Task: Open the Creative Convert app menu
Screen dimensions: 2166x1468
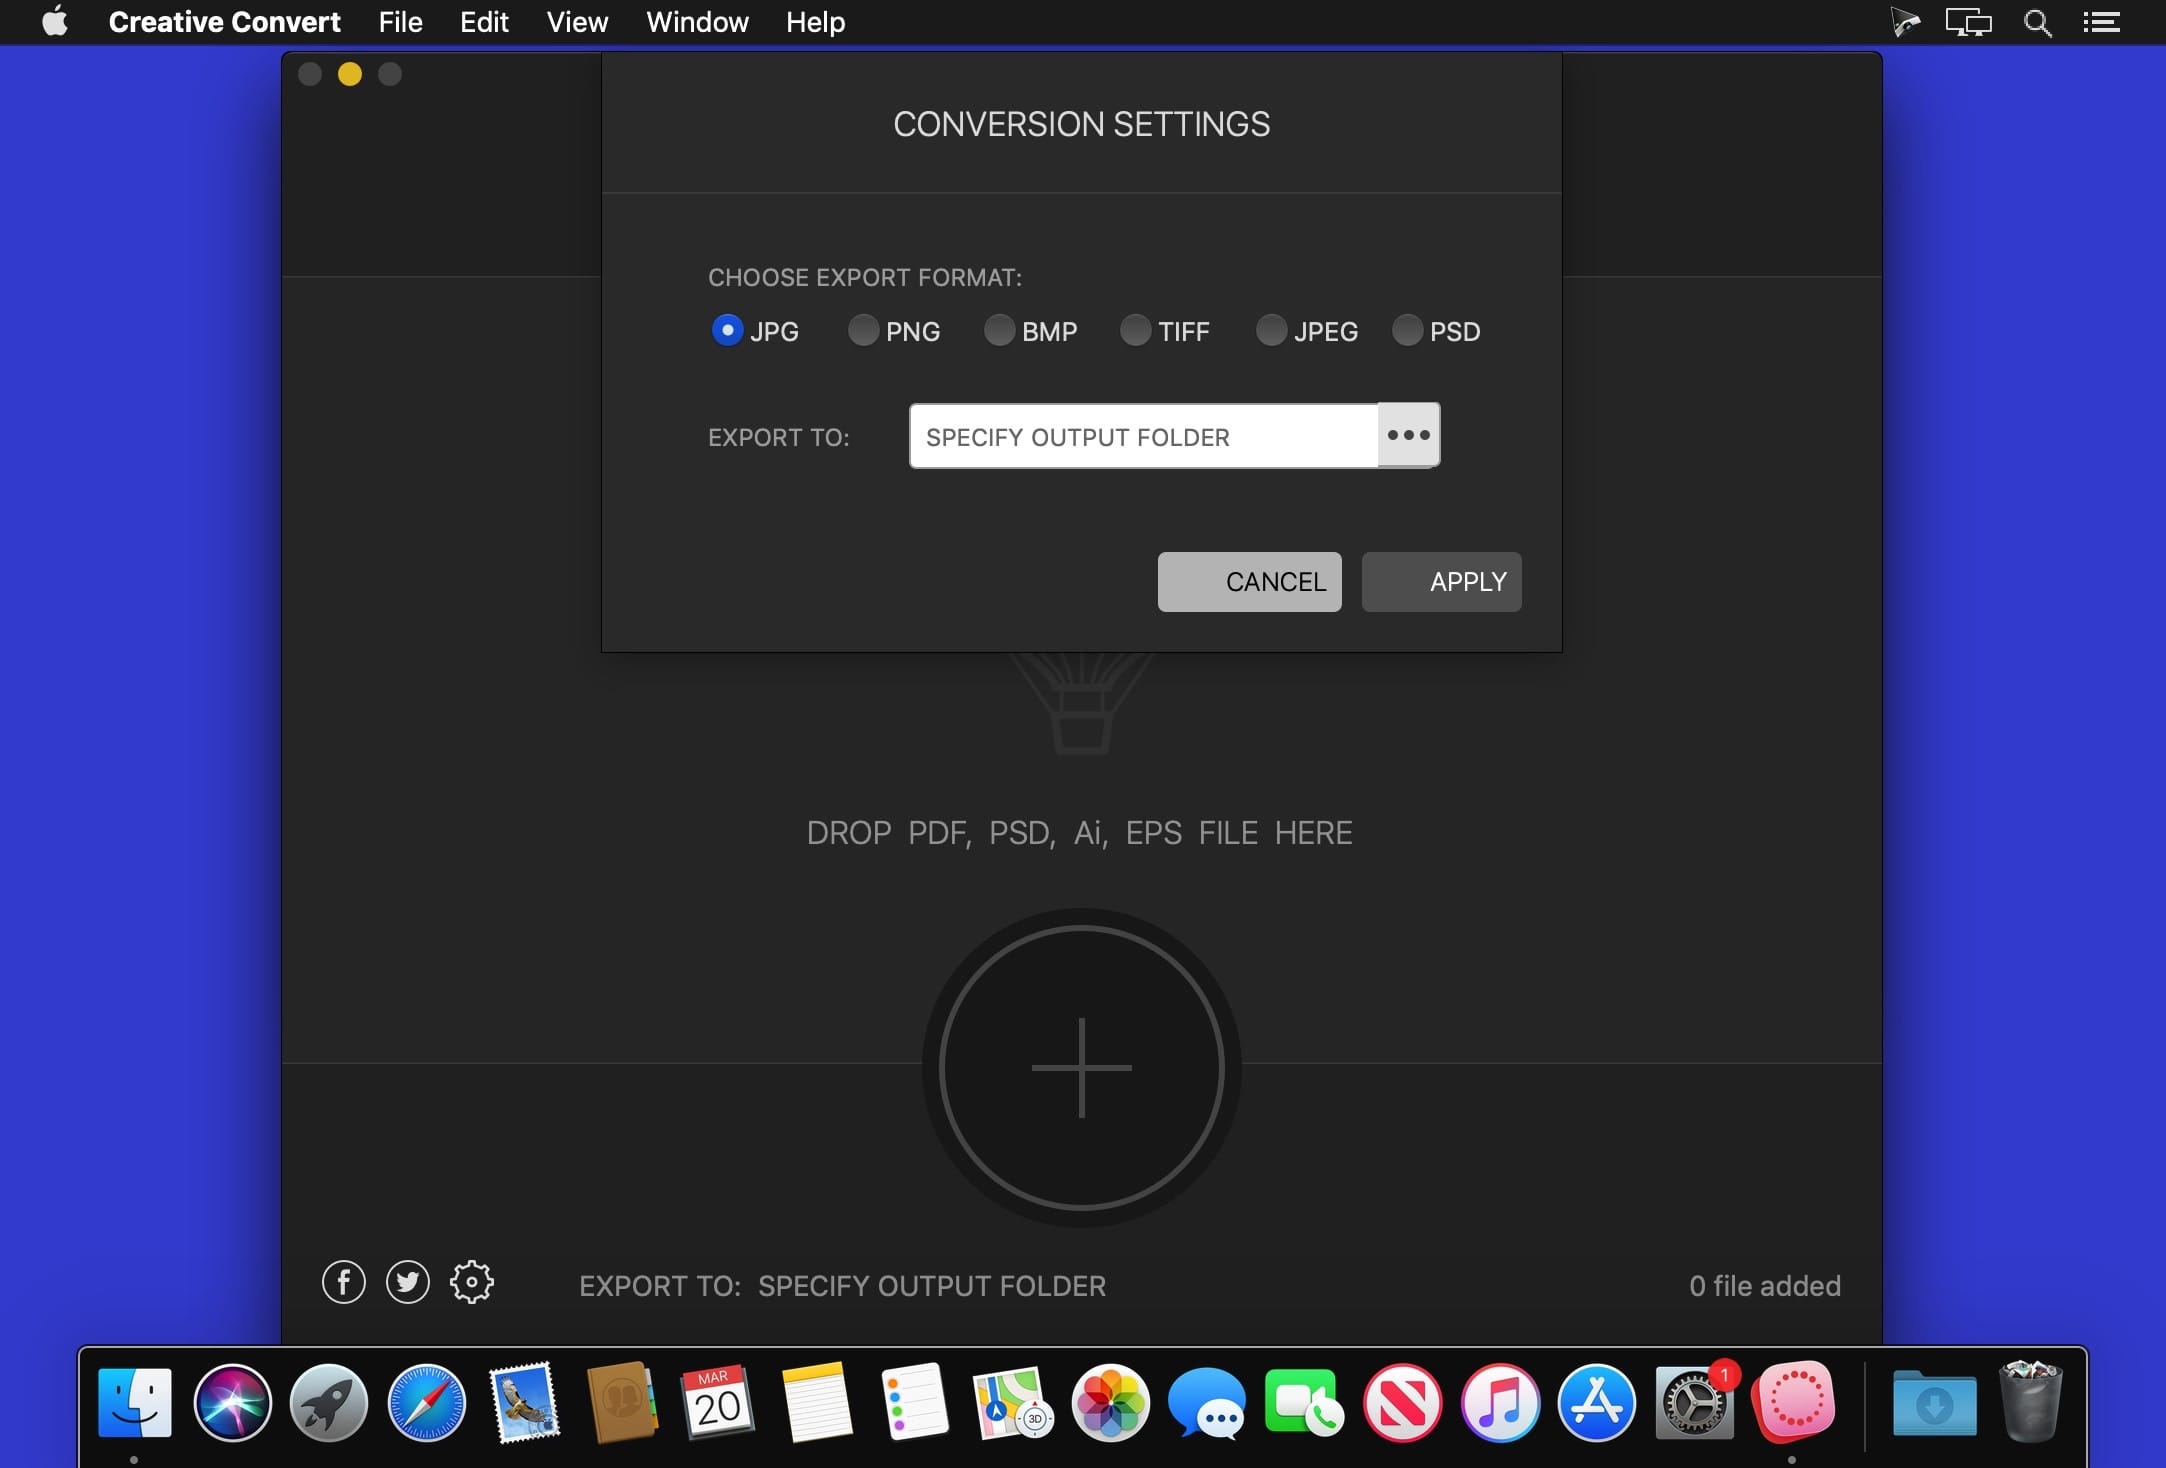Action: click(225, 22)
